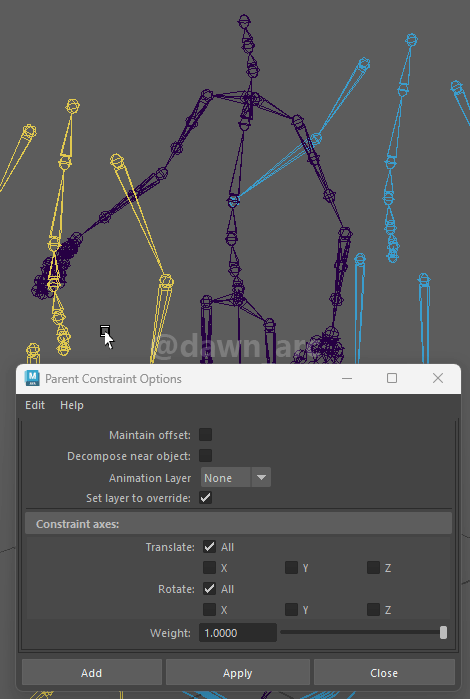The image size is (470, 699).
Task: Check Rotate Z axis box
Action: pos(373,609)
